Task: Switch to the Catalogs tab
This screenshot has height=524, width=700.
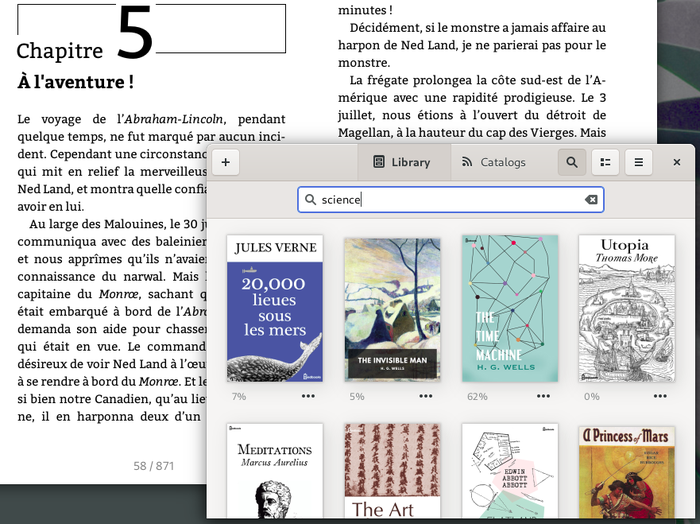Action: point(494,162)
